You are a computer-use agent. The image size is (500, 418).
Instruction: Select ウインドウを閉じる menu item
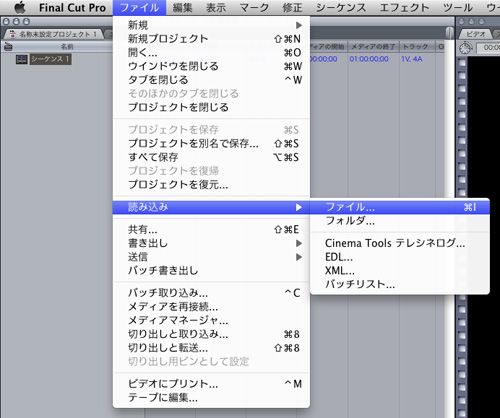pyautogui.click(x=211, y=66)
